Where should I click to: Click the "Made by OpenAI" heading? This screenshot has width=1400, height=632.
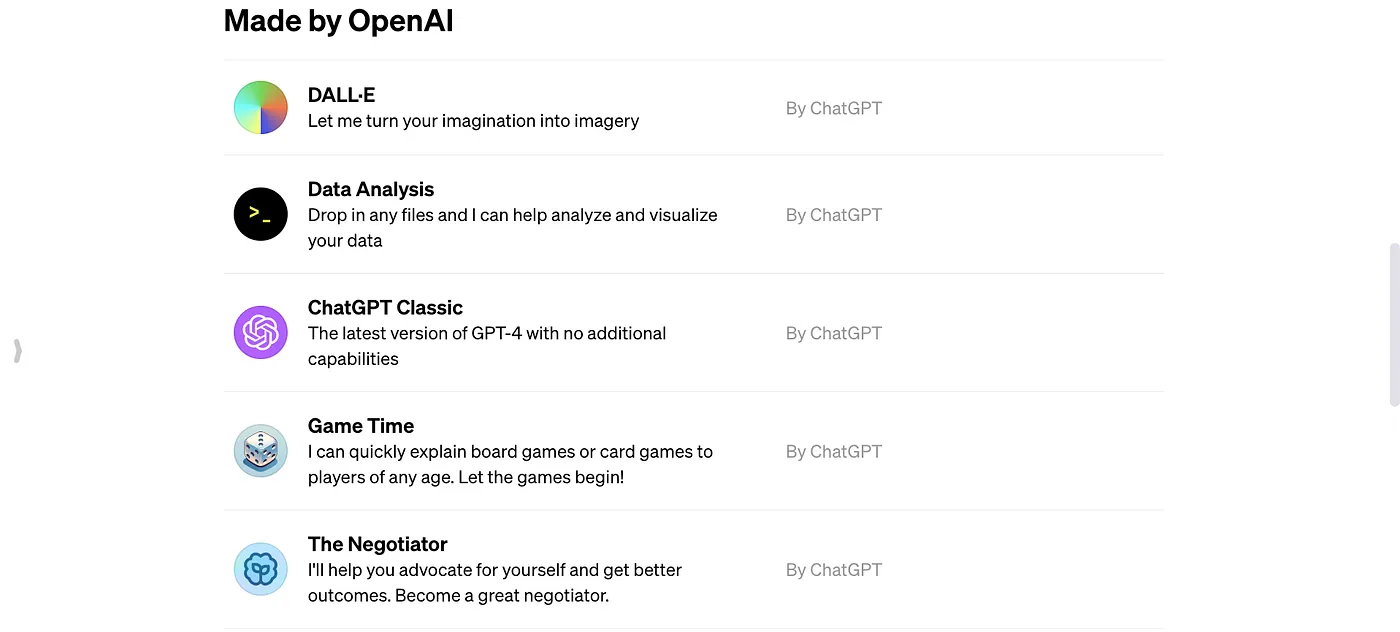click(x=339, y=20)
